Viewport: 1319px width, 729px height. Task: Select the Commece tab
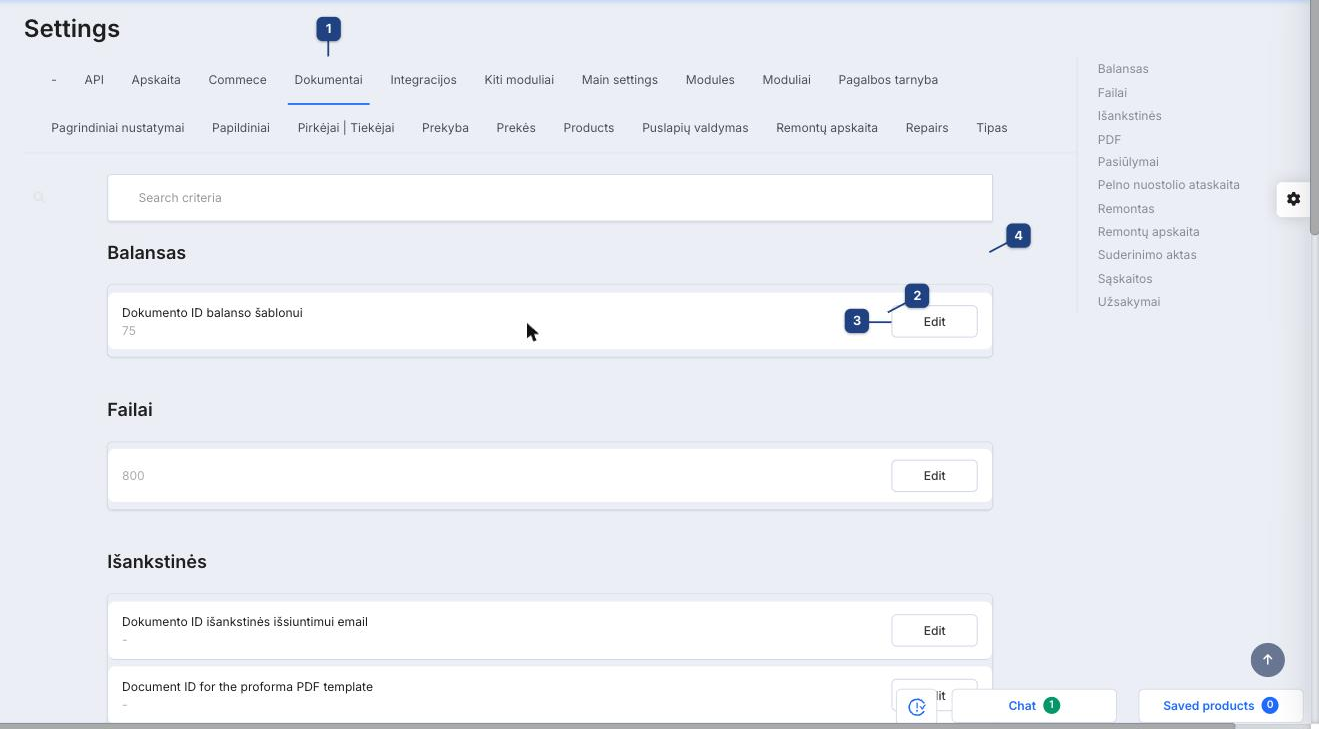[x=237, y=80]
